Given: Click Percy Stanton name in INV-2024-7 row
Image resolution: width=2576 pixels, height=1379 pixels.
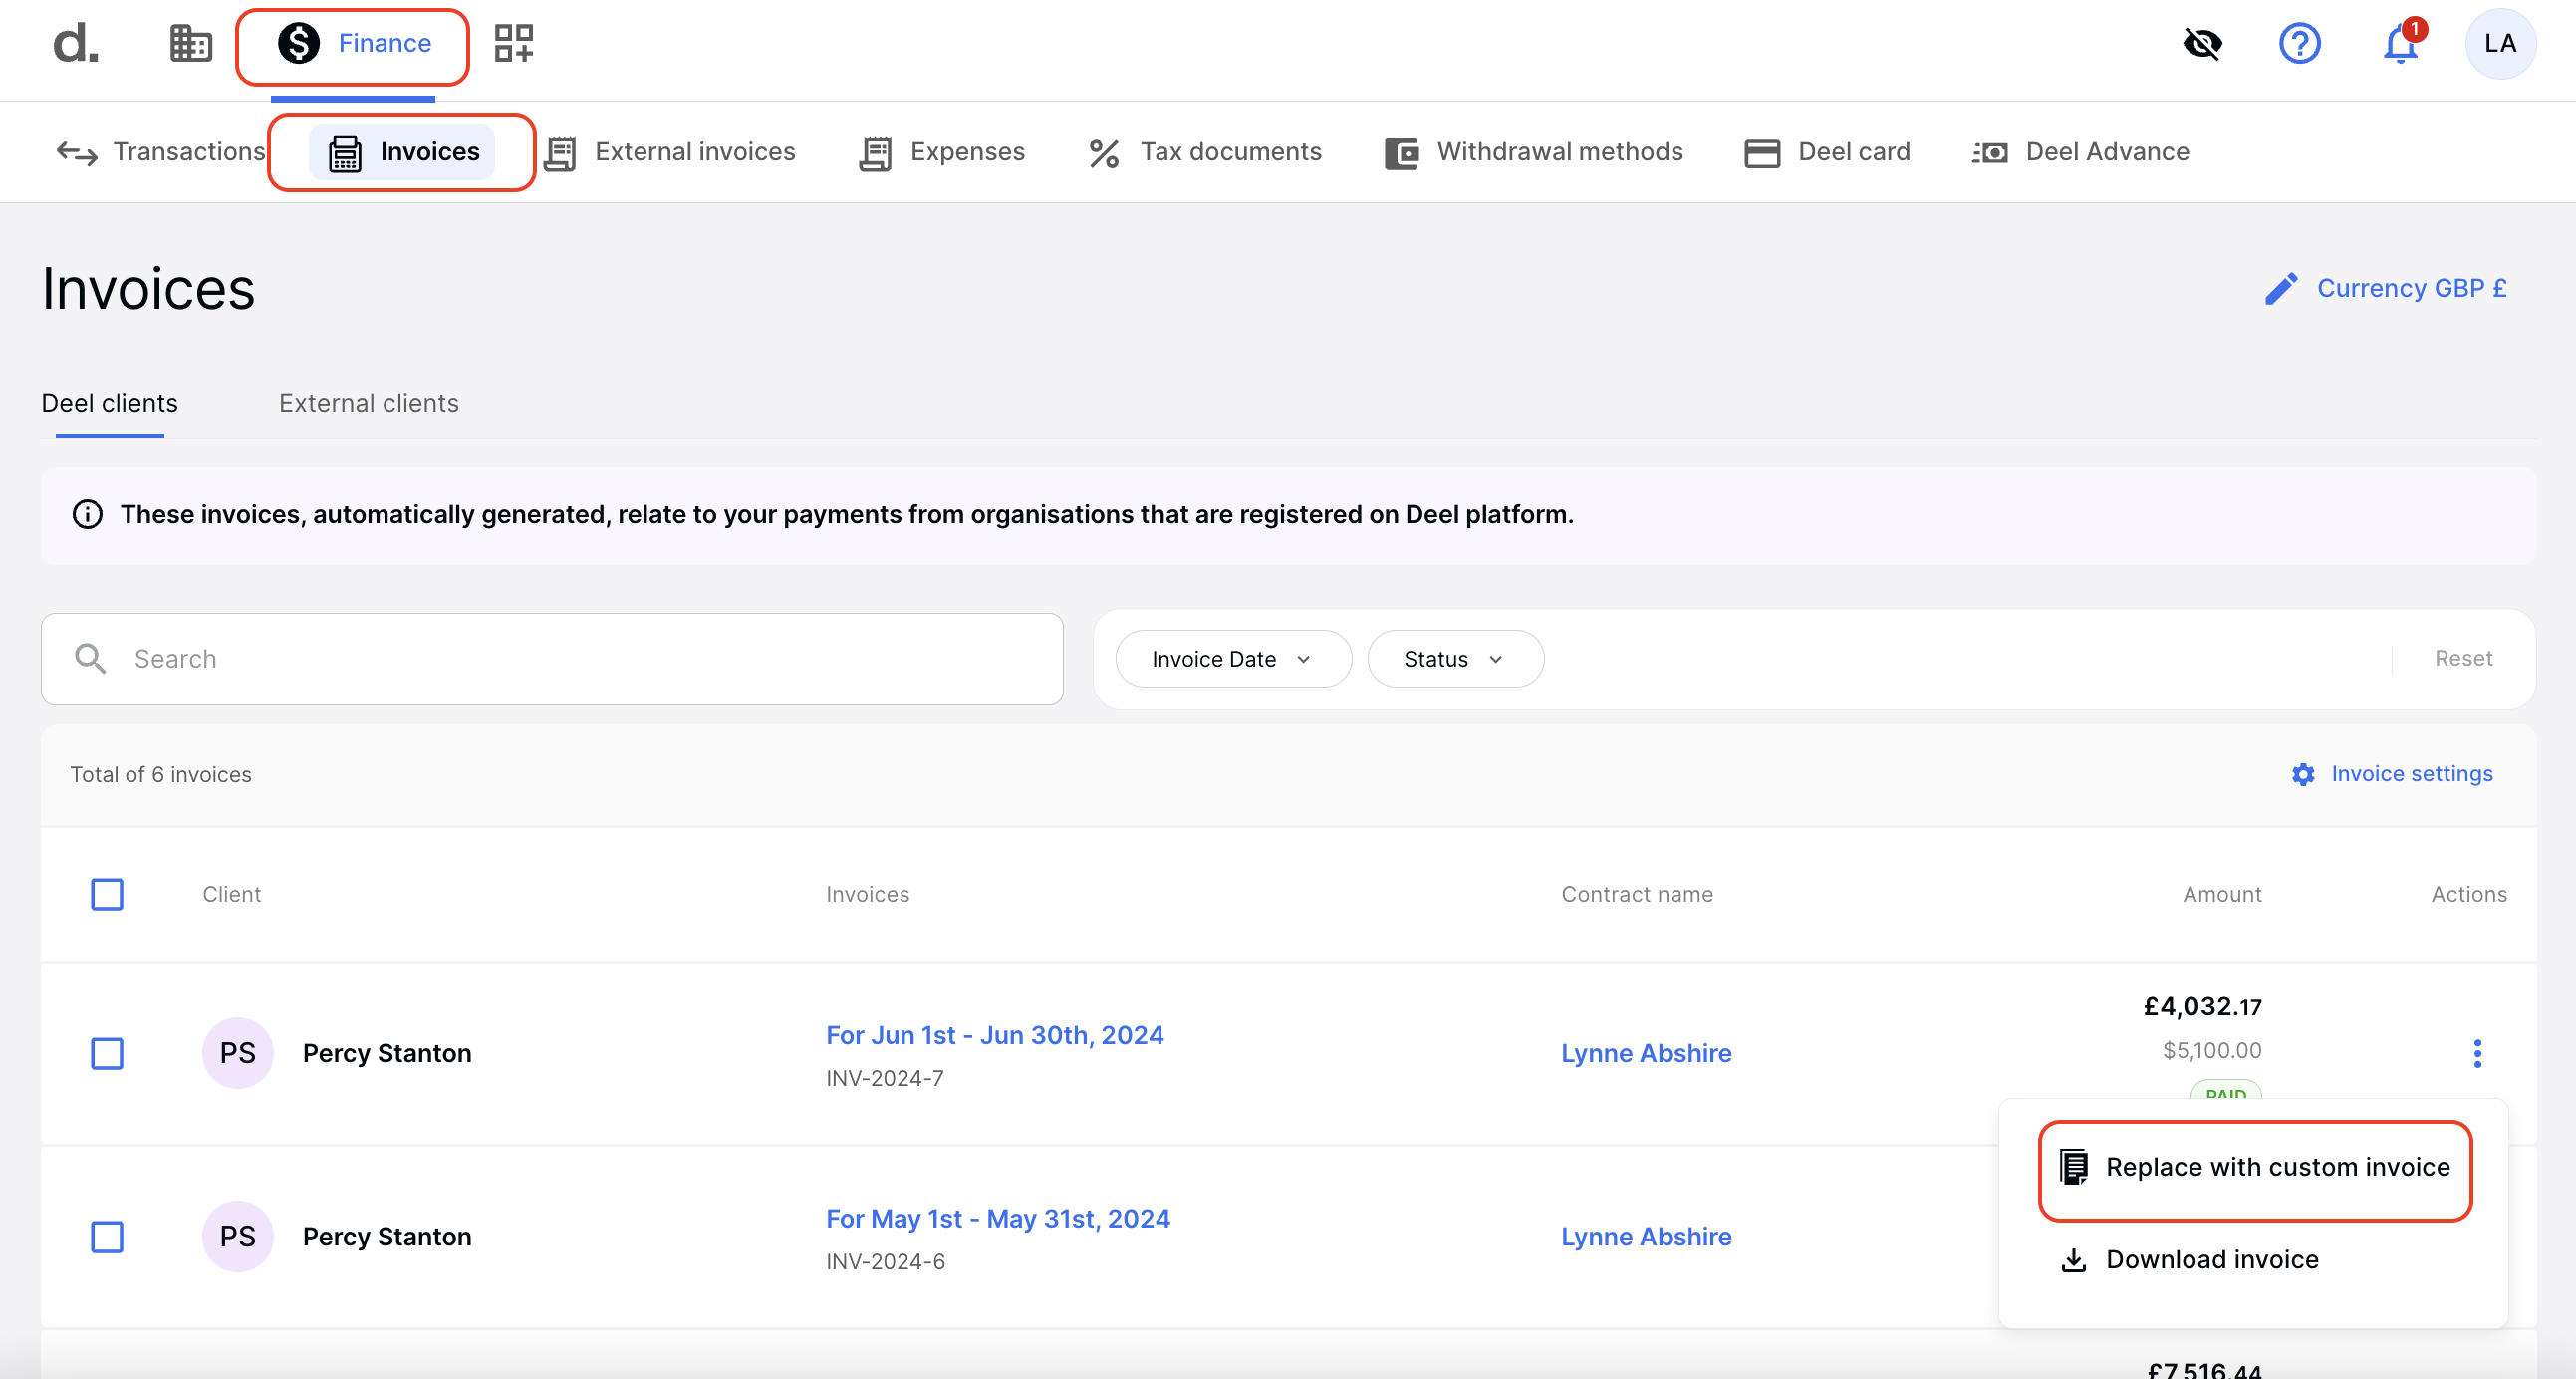Looking at the screenshot, I should (387, 1053).
